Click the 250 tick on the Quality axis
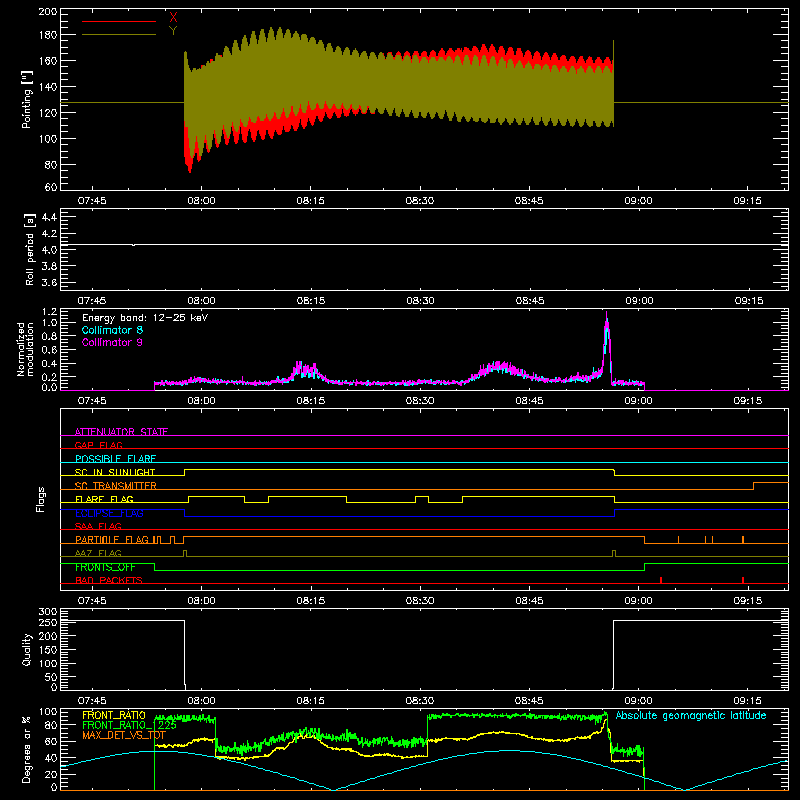The height and width of the screenshot is (800, 800). (48, 622)
